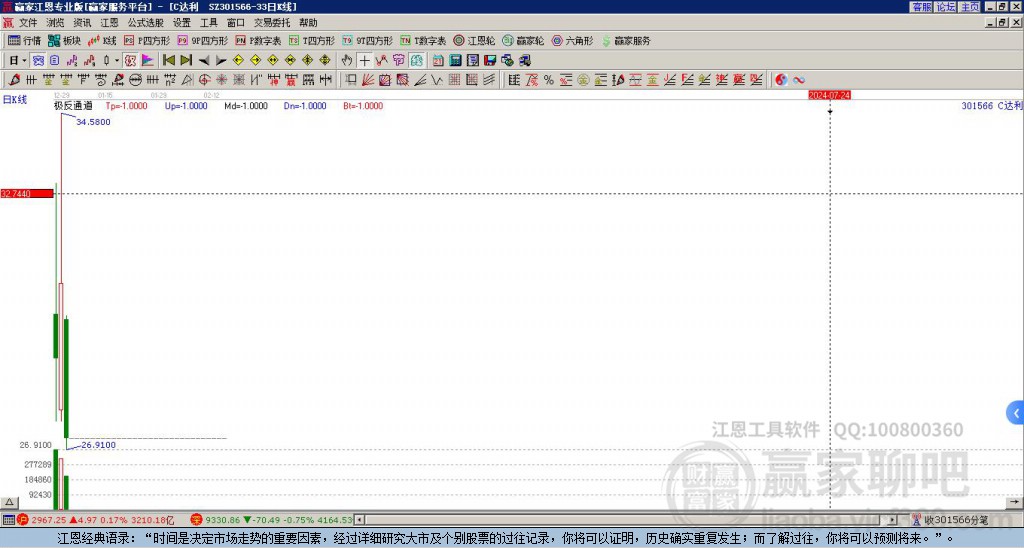Open the 工具 menu
The height and width of the screenshot is (548, 1024).
(208, 23)
